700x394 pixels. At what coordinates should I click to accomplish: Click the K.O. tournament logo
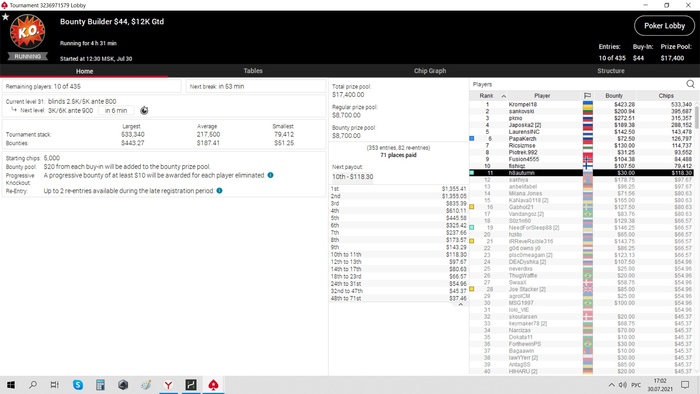[28, 32]
